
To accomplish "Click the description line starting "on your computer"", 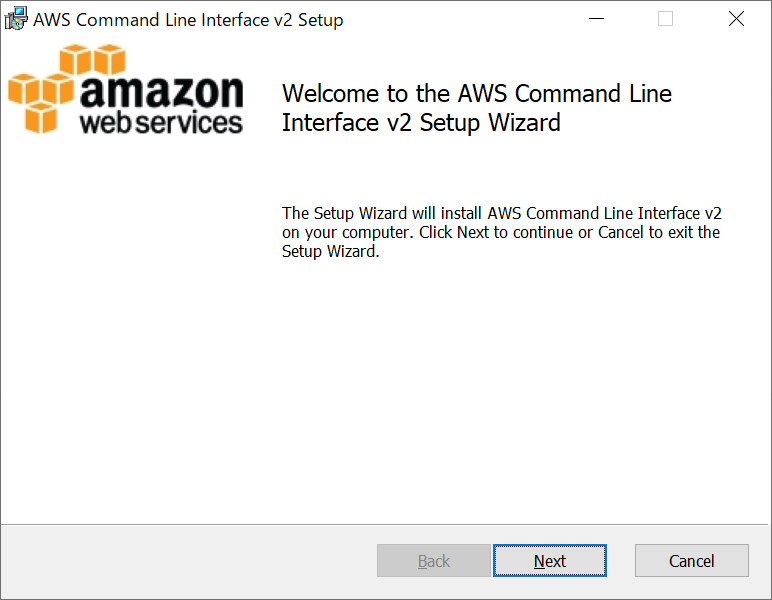I will pos(500,232).
